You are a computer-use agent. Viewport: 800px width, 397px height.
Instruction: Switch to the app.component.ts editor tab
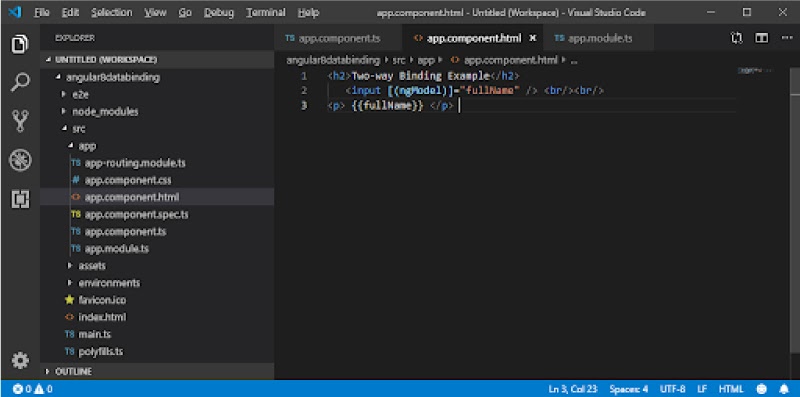338,38
